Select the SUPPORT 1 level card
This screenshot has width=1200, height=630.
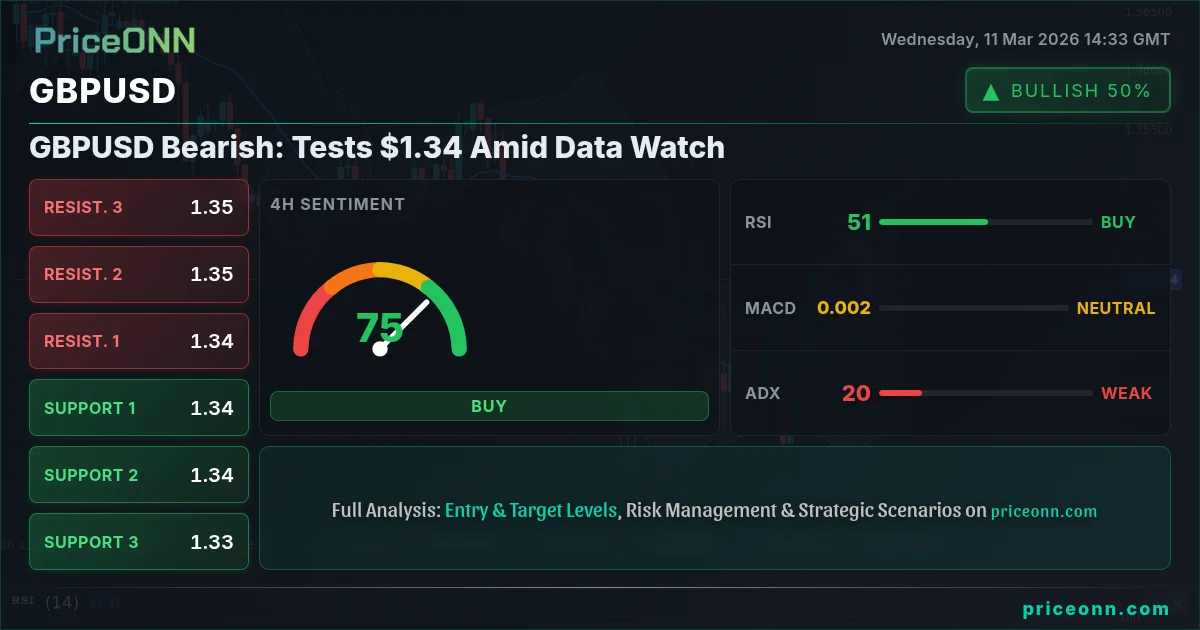pos(139,408)
